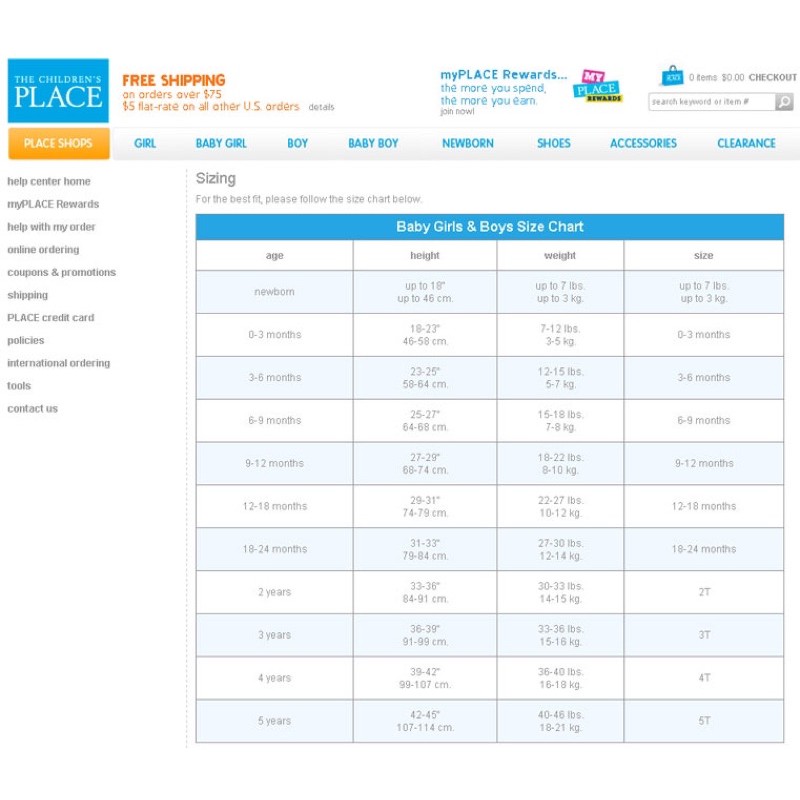Click the 25-27" height cell
Screen dimensions: 800x800
(x=424, y=420)
